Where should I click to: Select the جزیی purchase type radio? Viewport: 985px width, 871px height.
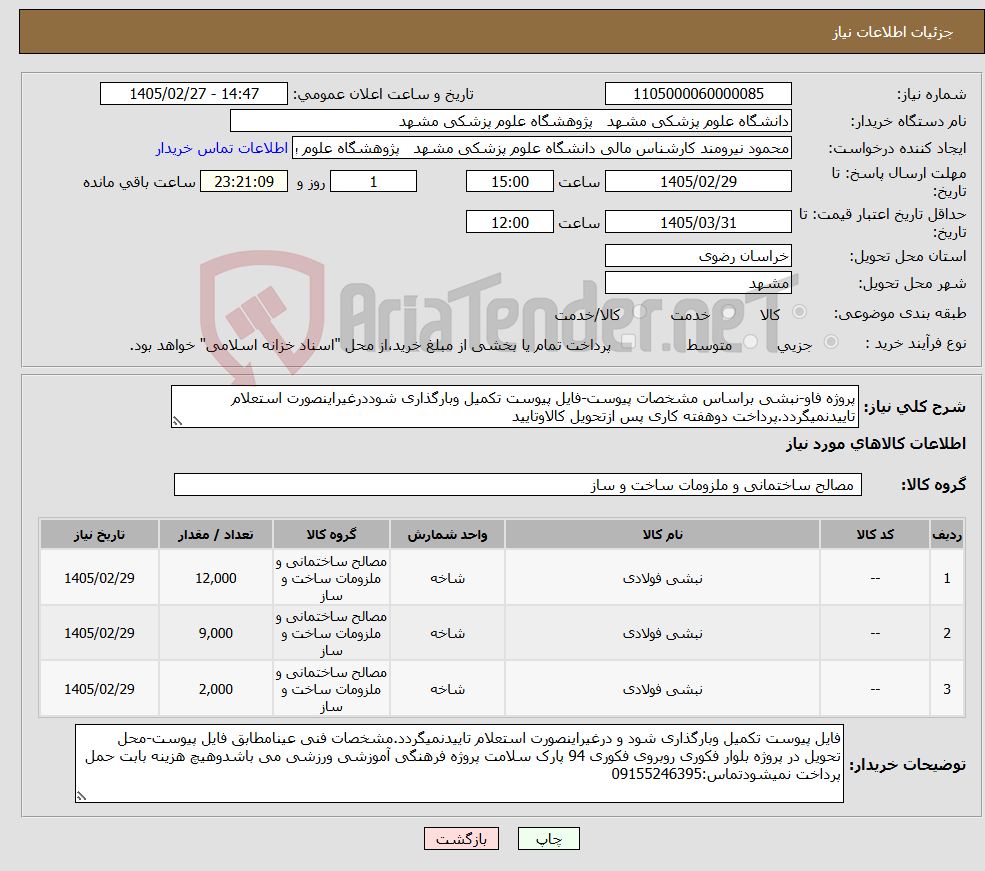(x=831, y=342)
